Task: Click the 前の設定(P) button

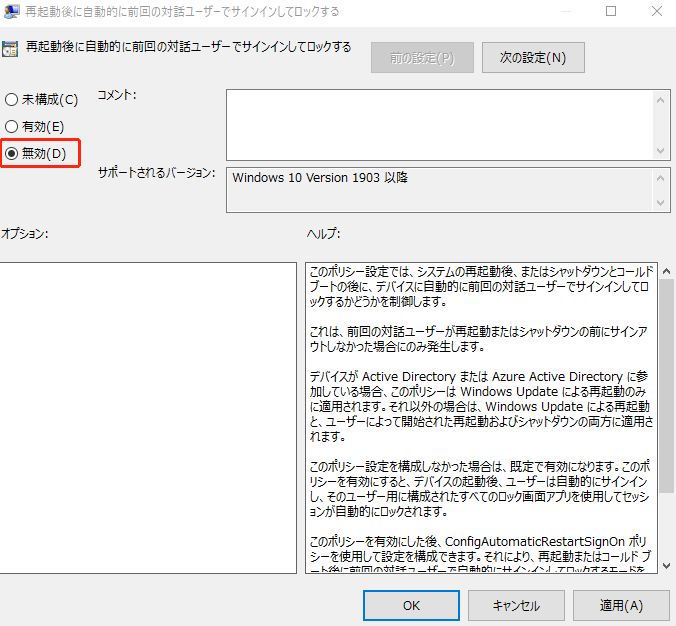Action: coord(421,58)
